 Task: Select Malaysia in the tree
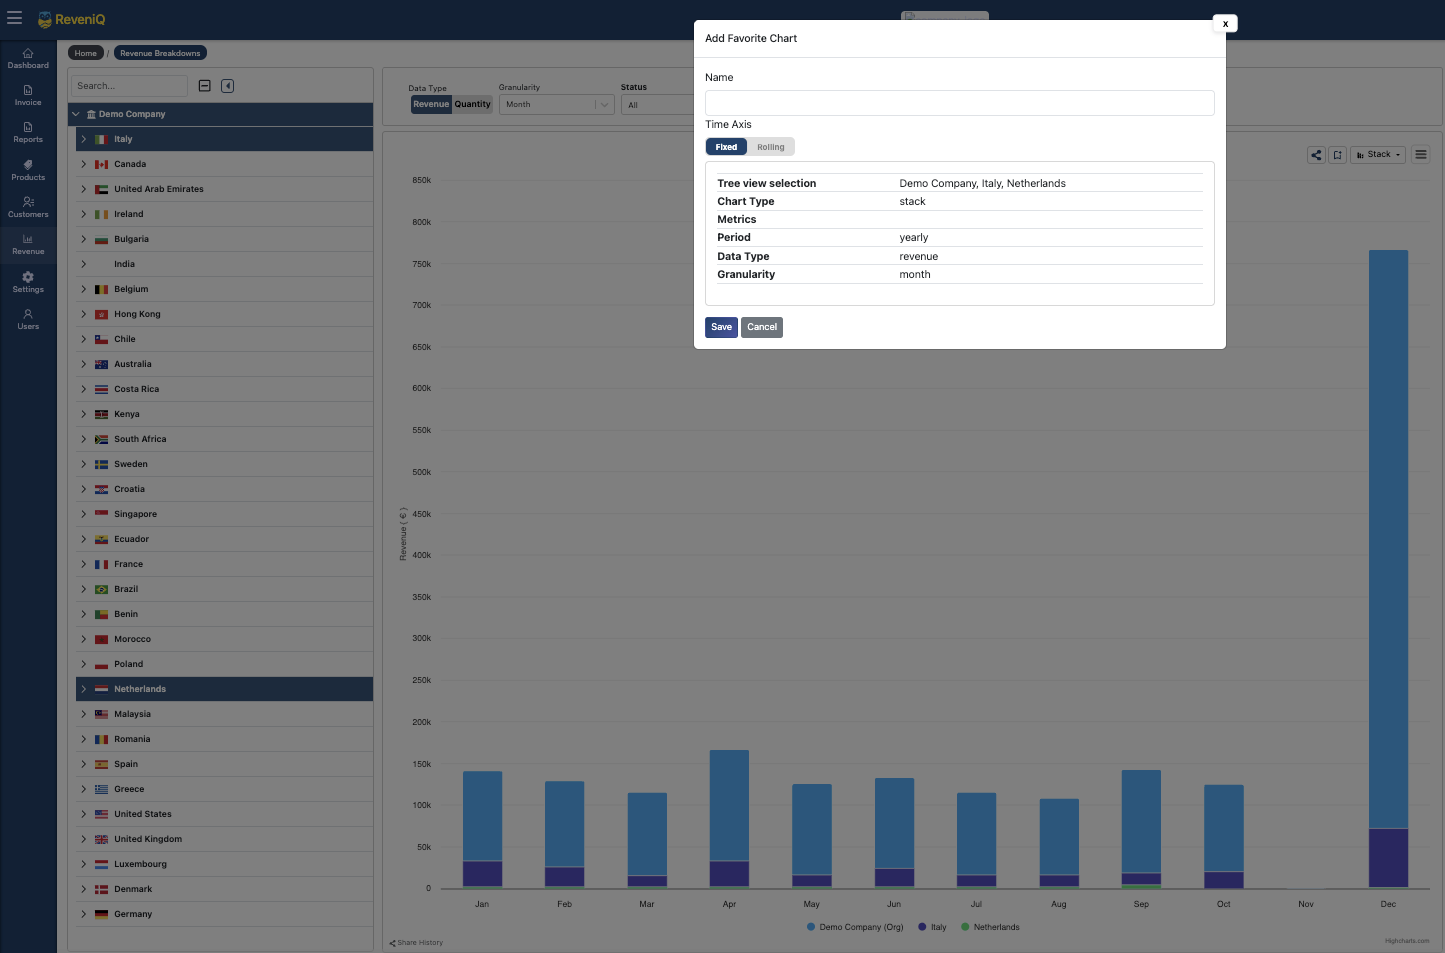[x=224, y=714]
